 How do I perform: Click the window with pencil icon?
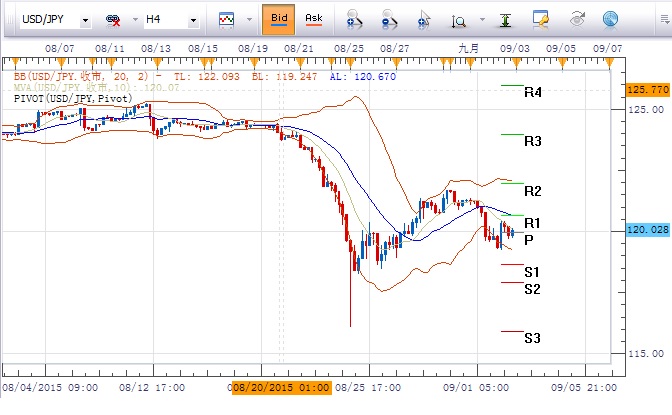click(x=540, y=20)
